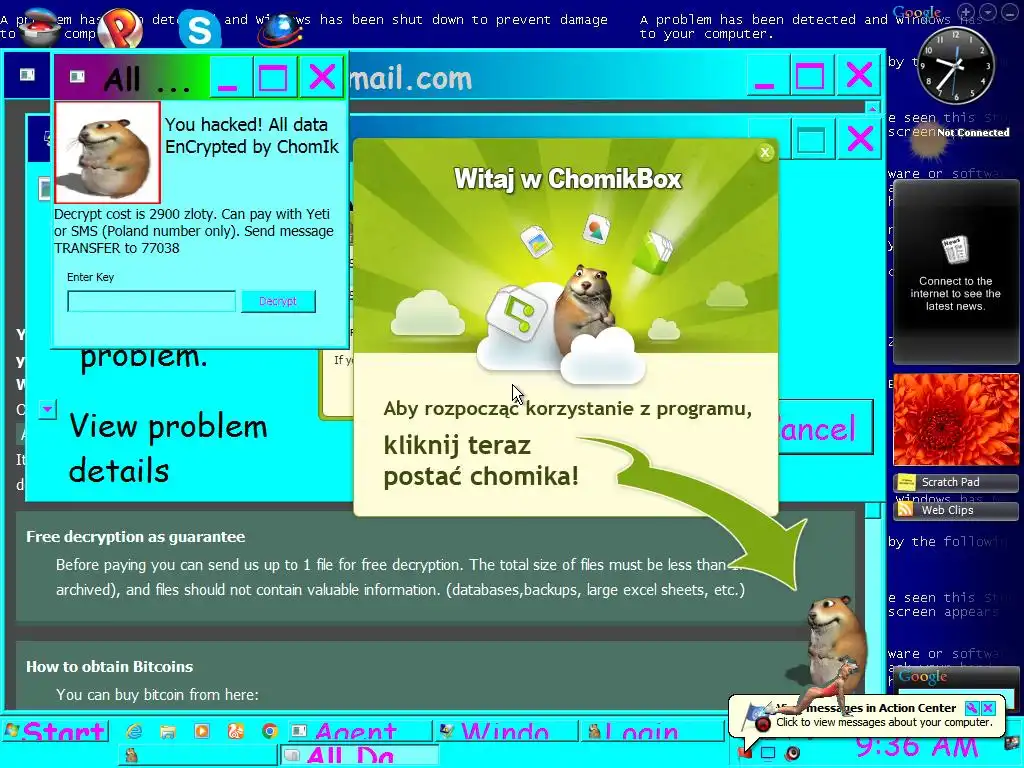Click the Action Center flag tray icon
Viewport: 1024px width, 768px height.
coord(745,753)
